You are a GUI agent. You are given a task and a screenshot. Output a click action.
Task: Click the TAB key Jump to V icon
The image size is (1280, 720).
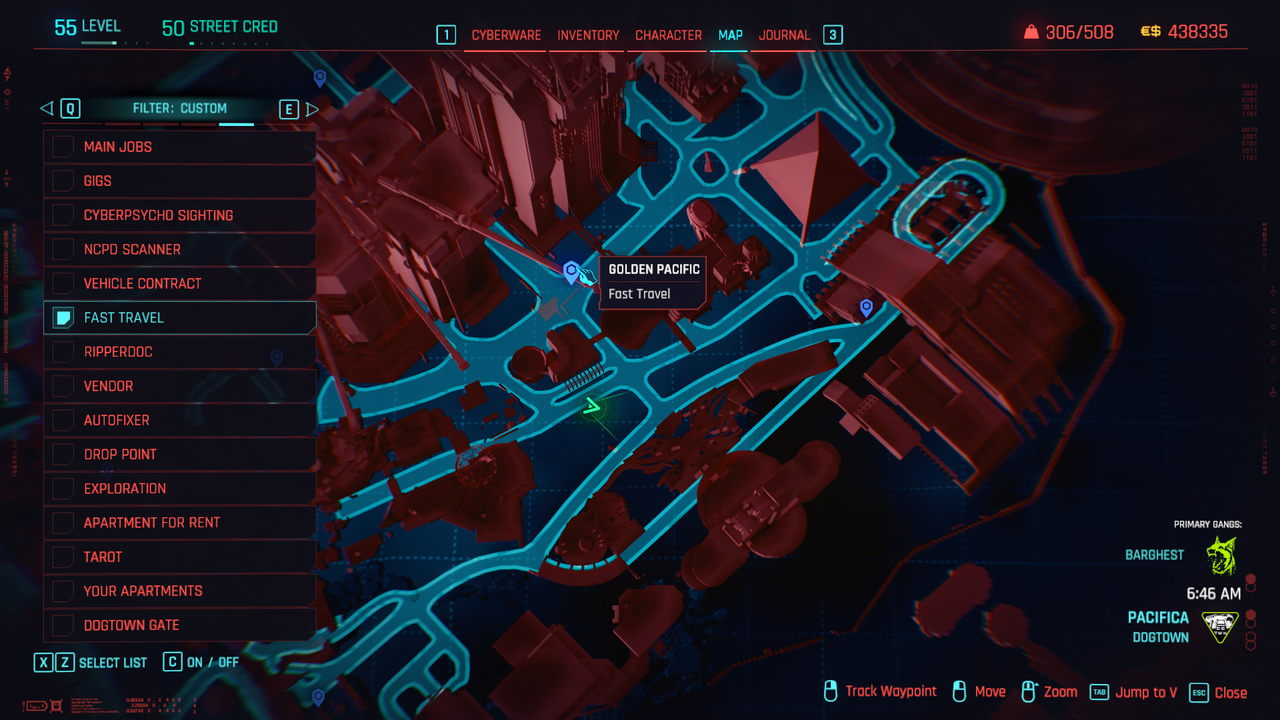1099,692
